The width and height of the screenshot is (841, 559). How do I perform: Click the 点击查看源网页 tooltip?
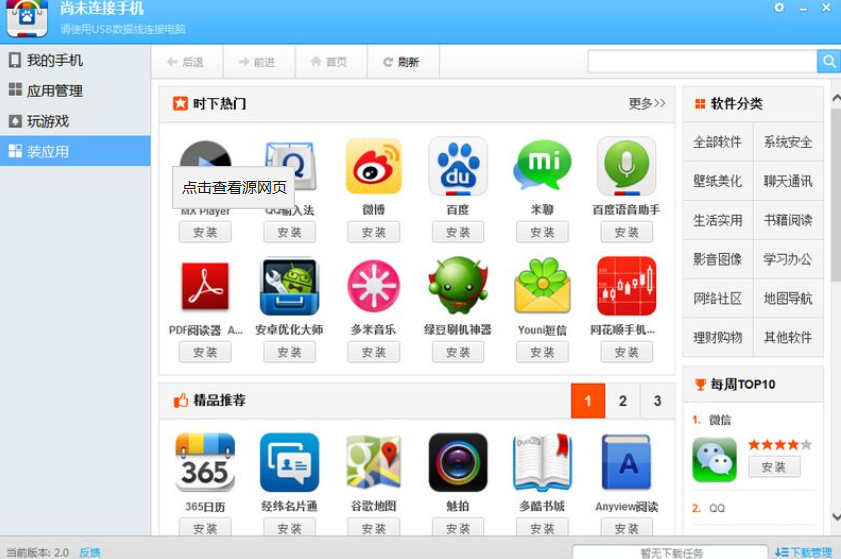[234, 187]
